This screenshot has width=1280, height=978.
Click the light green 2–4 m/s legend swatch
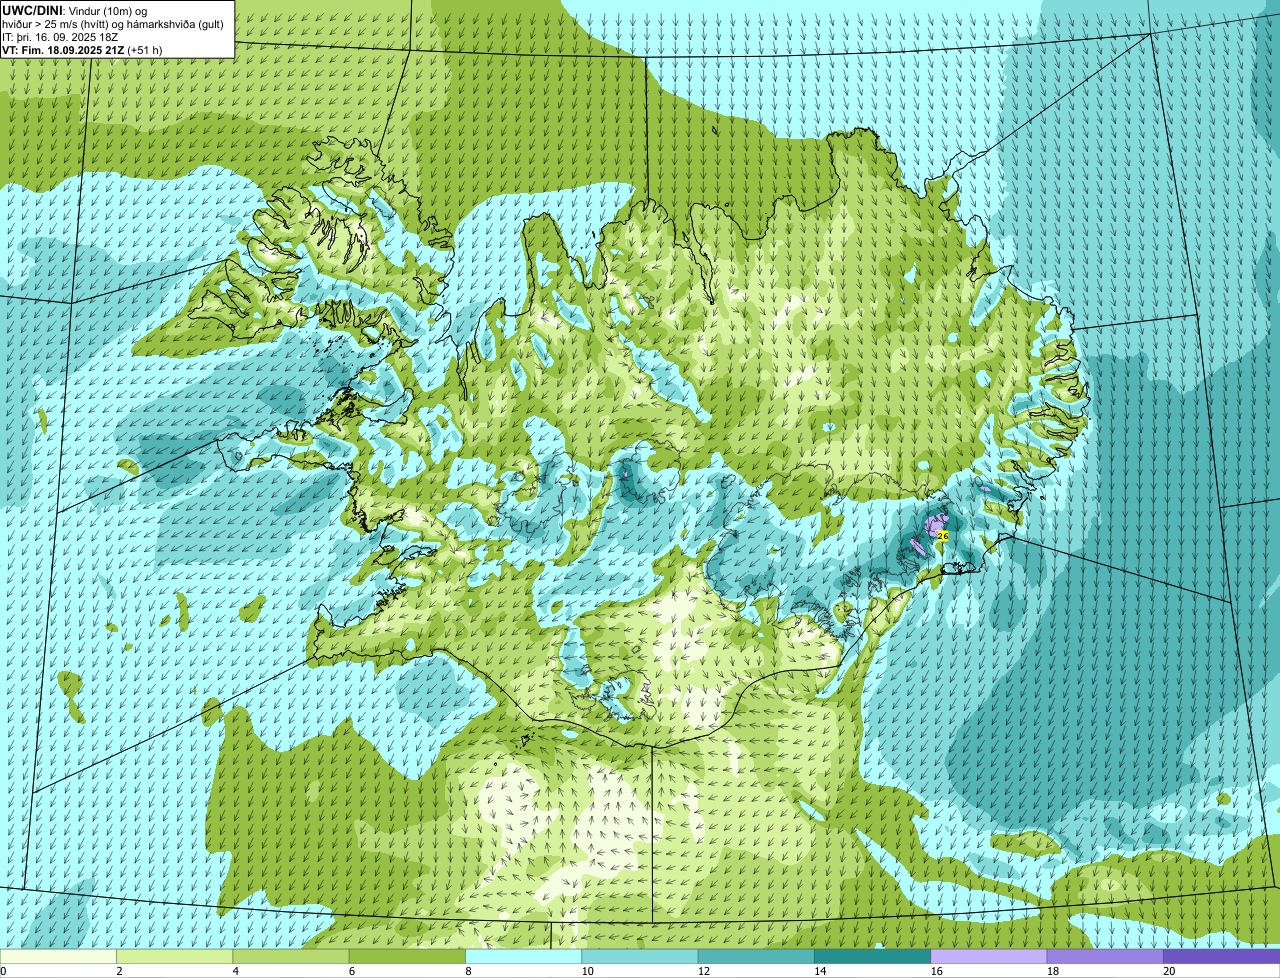pyautogui.click(x=175, y=957)
